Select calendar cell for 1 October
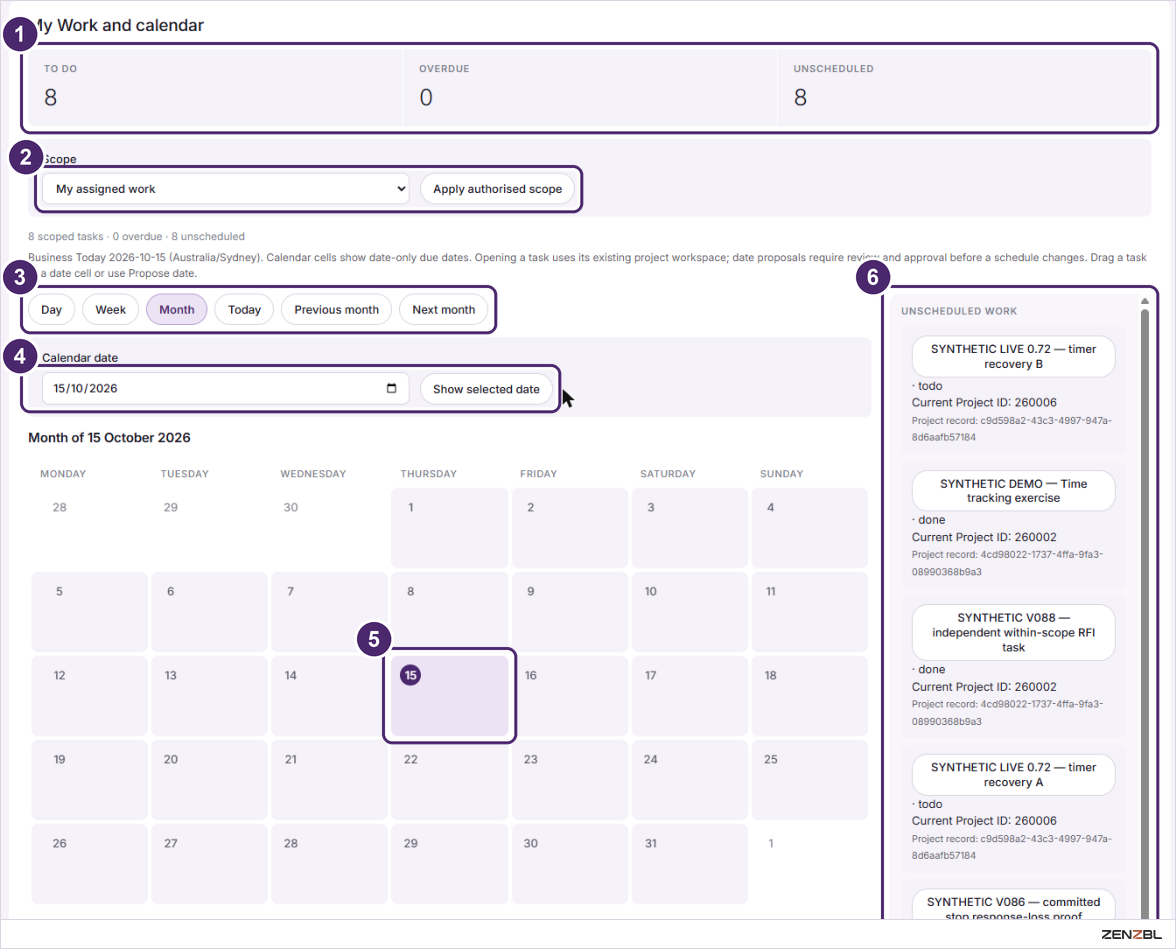The height and width of the screenshot is (949, 1176). [449, 527]
